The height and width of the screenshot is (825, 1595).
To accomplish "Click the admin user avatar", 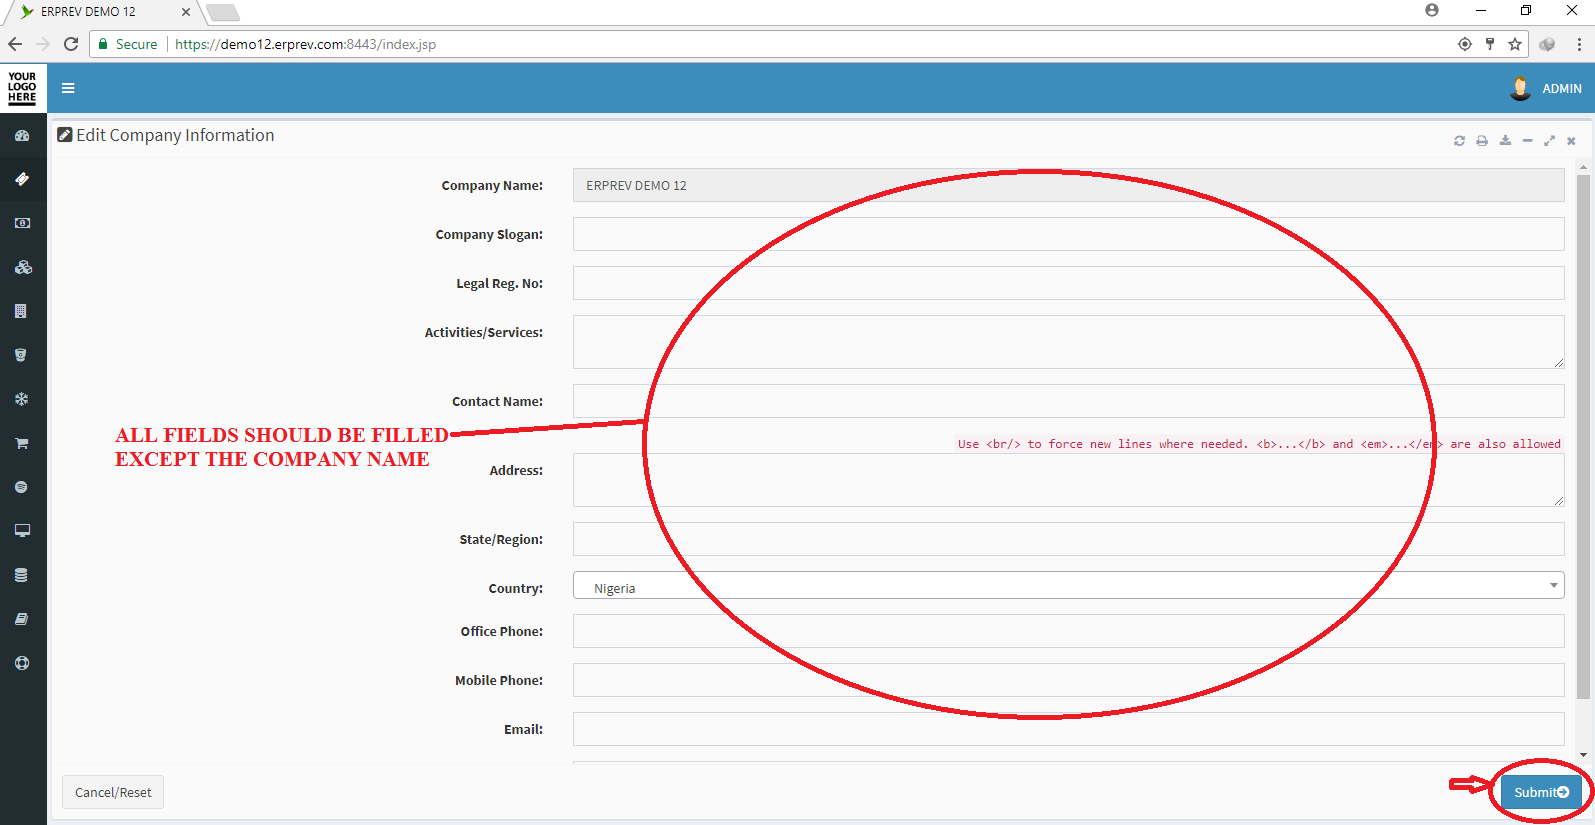I will [1520, 88].
